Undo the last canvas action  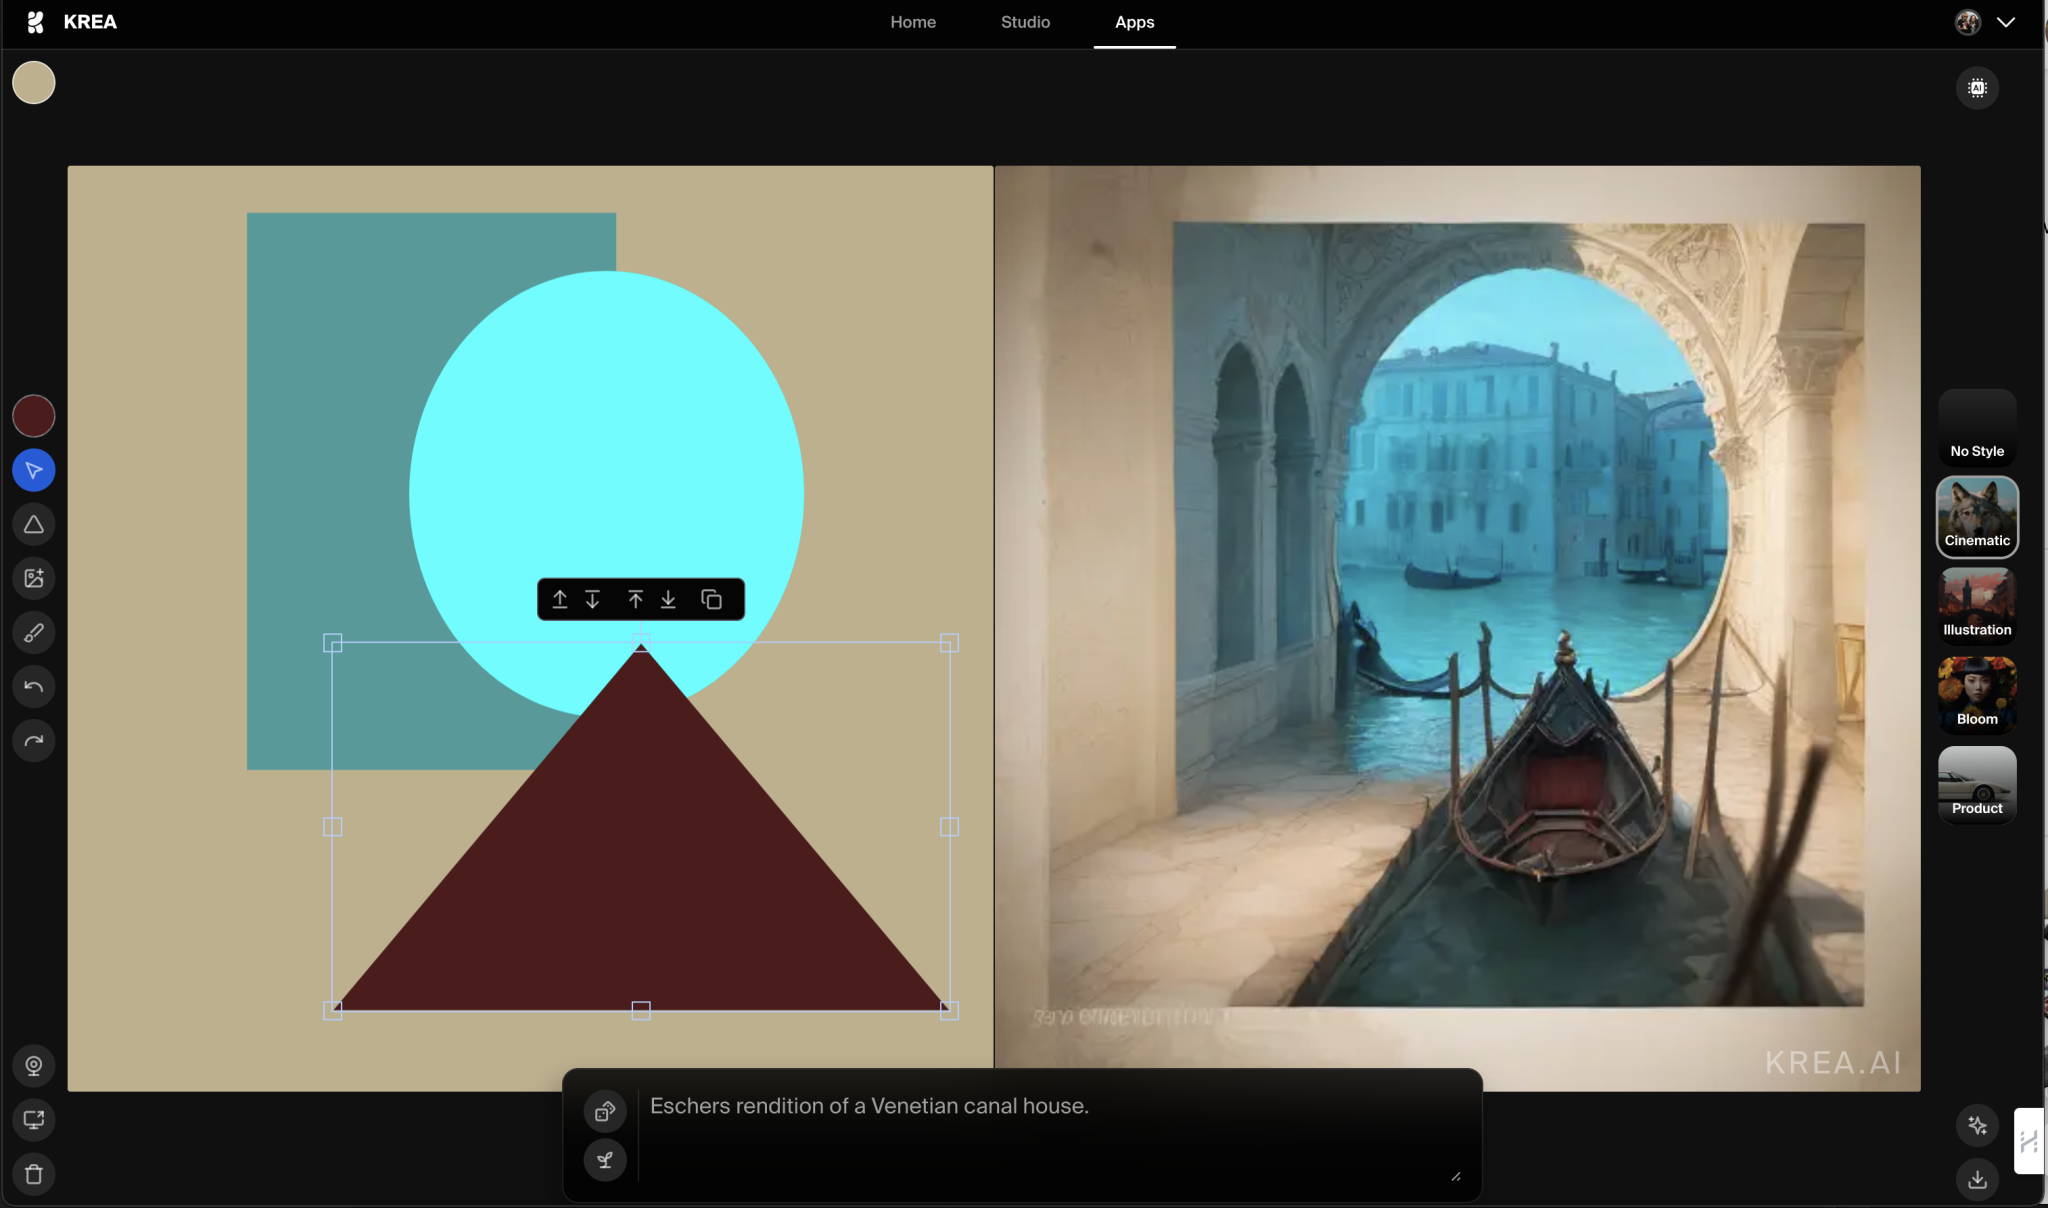(x=33, y=686)
